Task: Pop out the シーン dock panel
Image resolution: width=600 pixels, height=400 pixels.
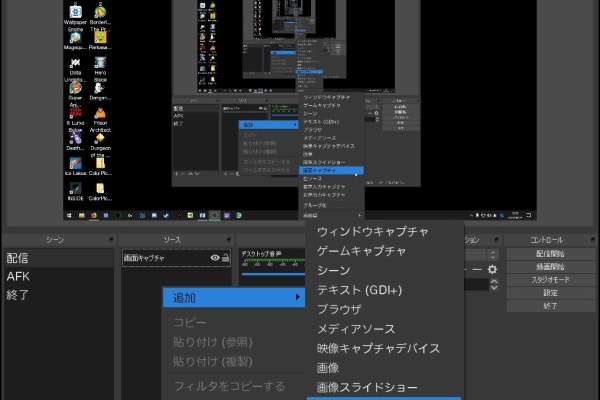Action: 111,240
